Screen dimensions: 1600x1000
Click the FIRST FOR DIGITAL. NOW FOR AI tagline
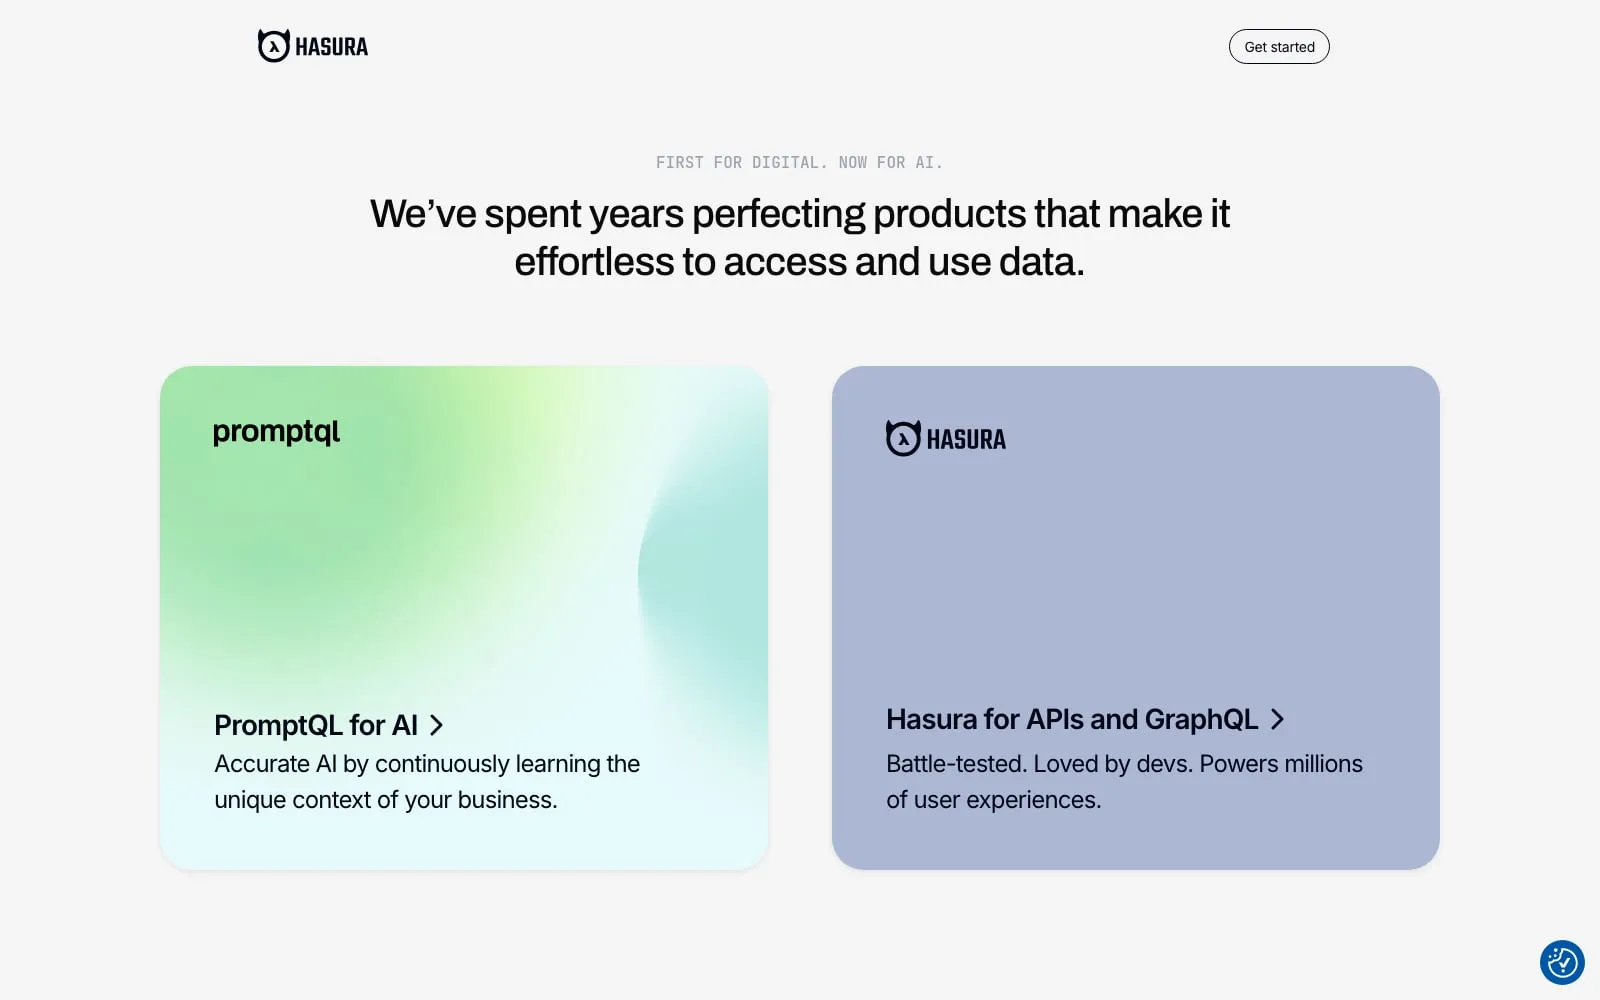tap(800, 162)
